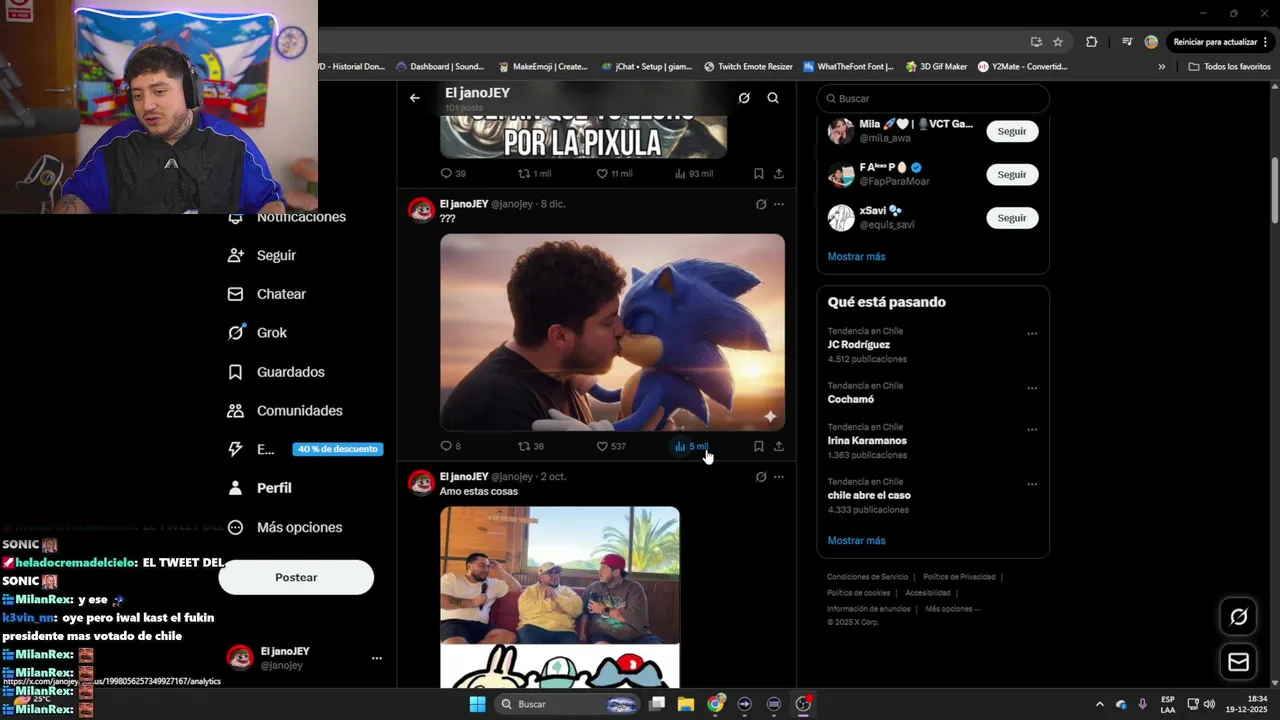Viewport: 1280px width, 720px height.
Task: Open Perfil in the sidebar
Action: tap(259, 488)
